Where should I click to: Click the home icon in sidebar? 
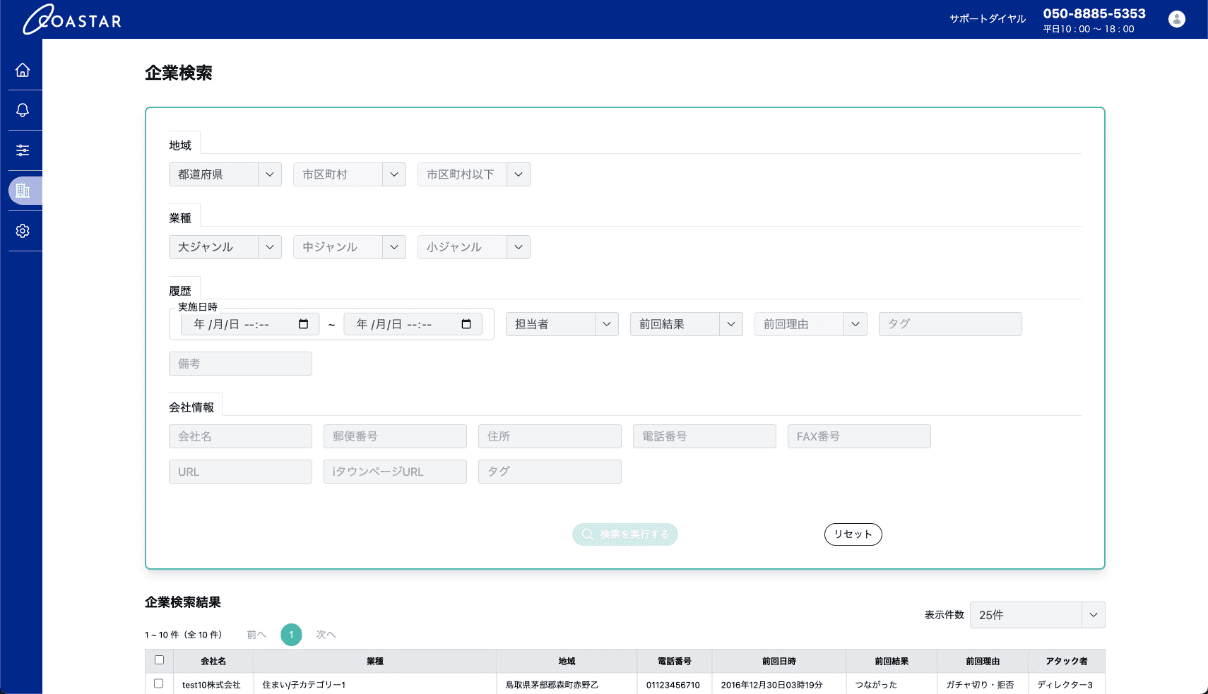click(22, 70)
